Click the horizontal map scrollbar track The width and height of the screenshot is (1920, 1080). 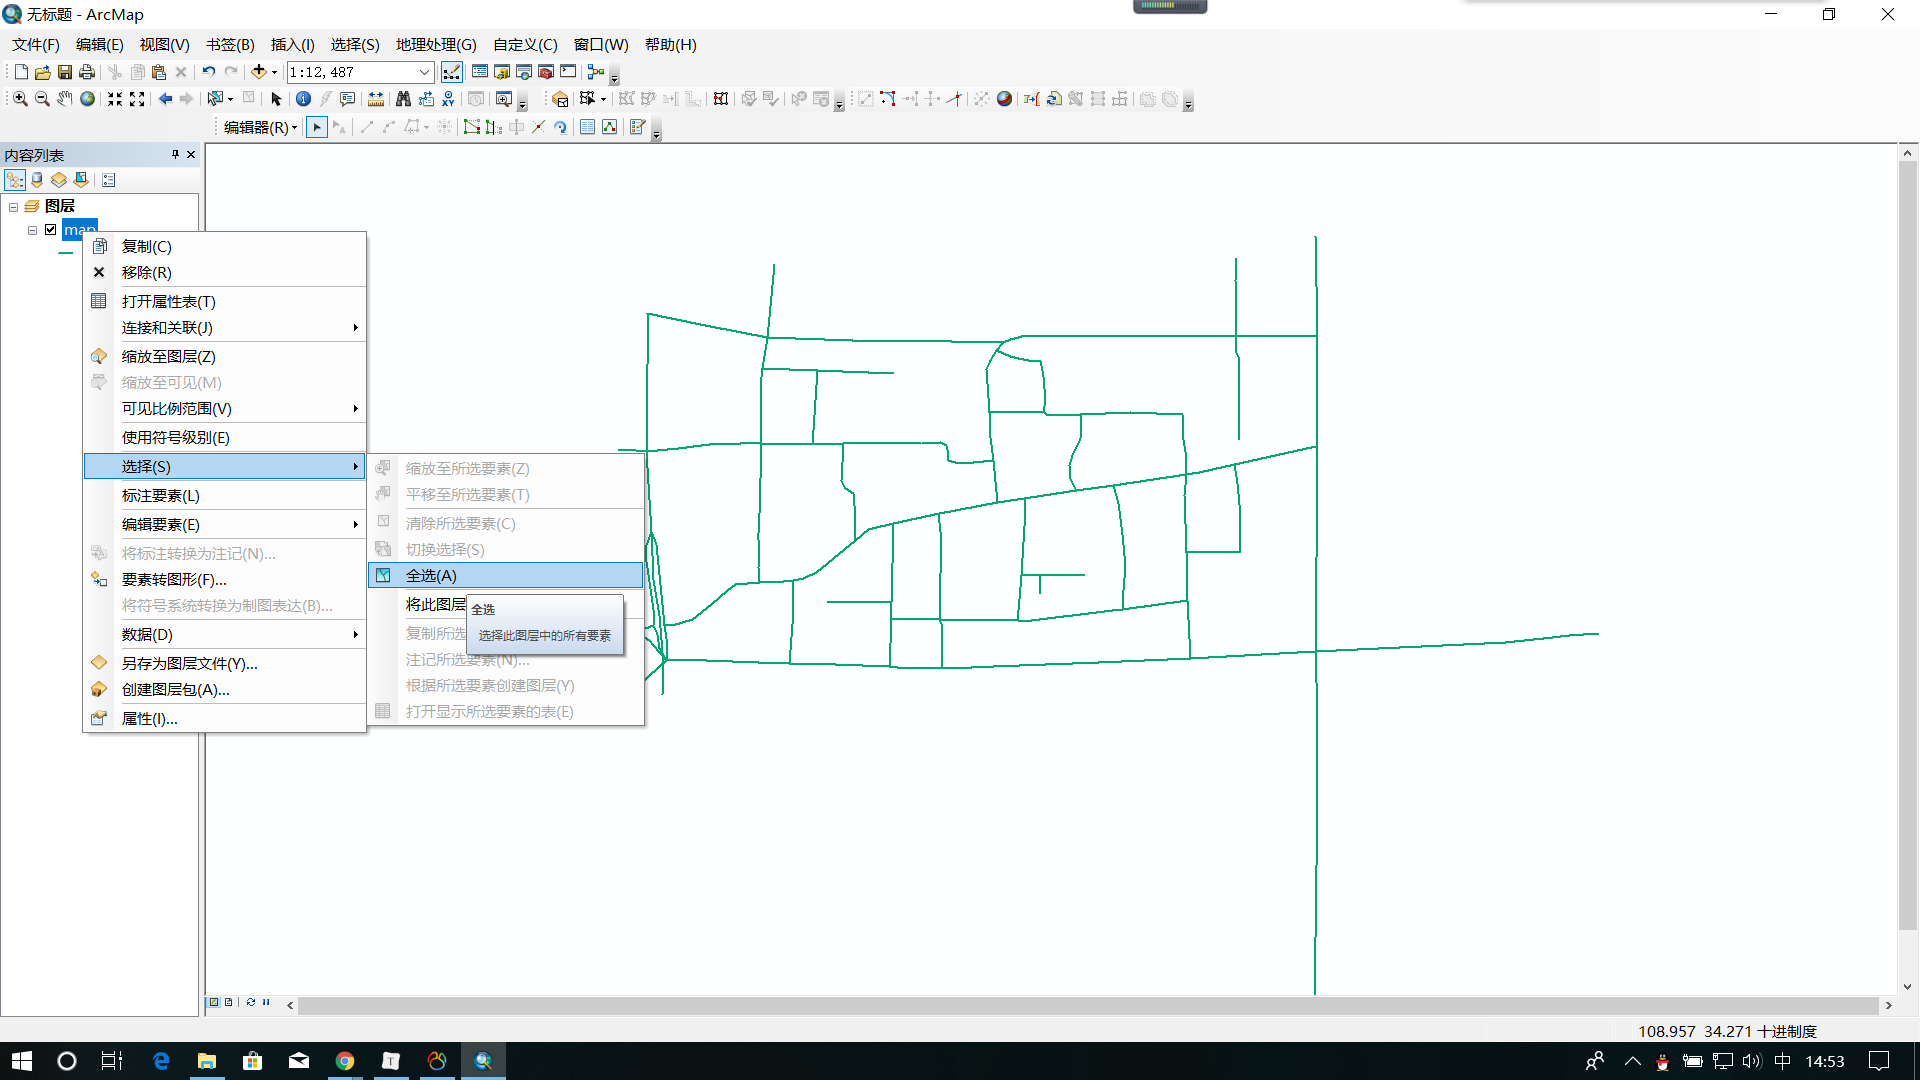click(1088, 1005)
